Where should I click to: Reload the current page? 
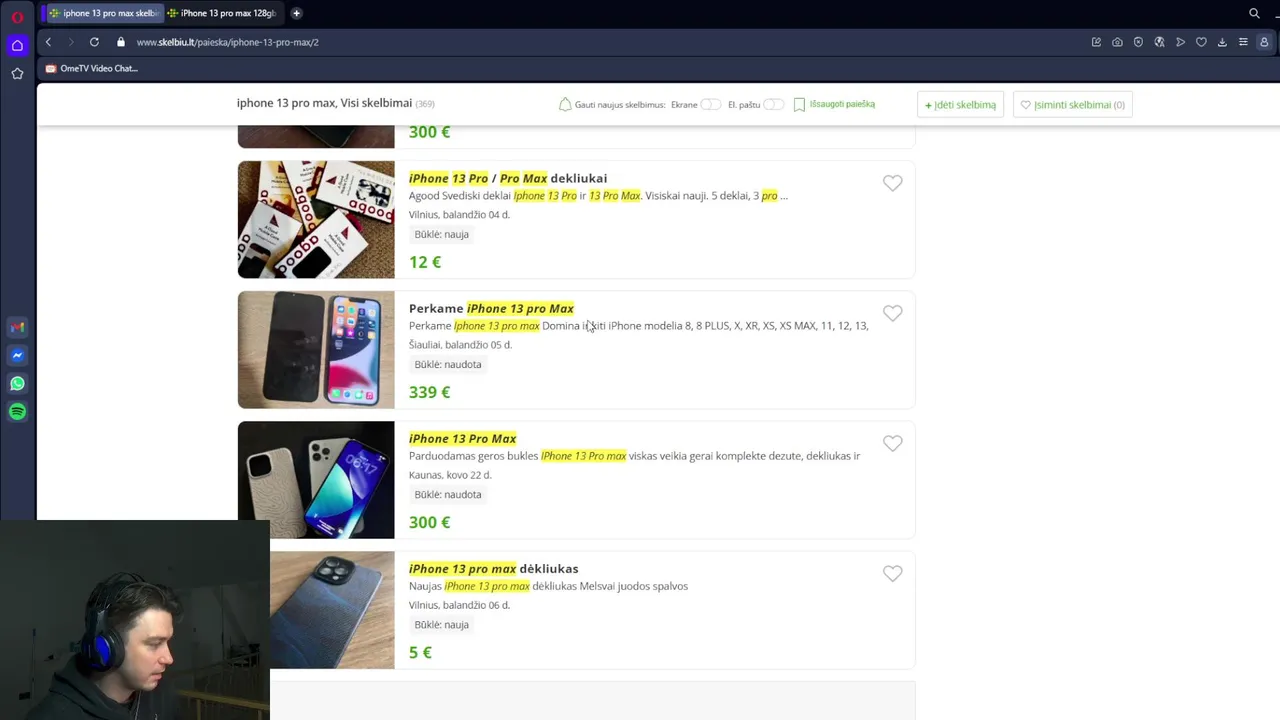click(x=94, y=42)
